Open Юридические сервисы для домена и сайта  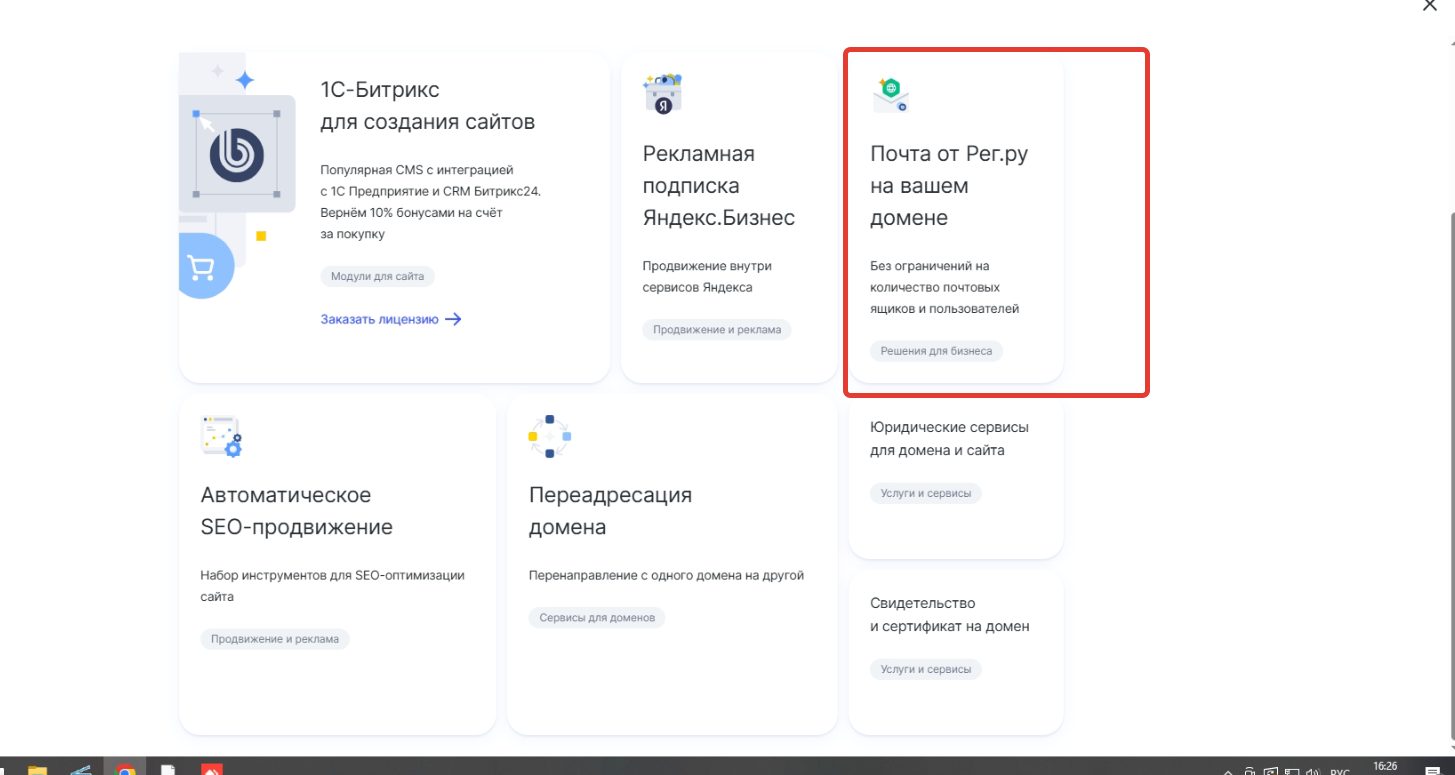coord(949,438)
